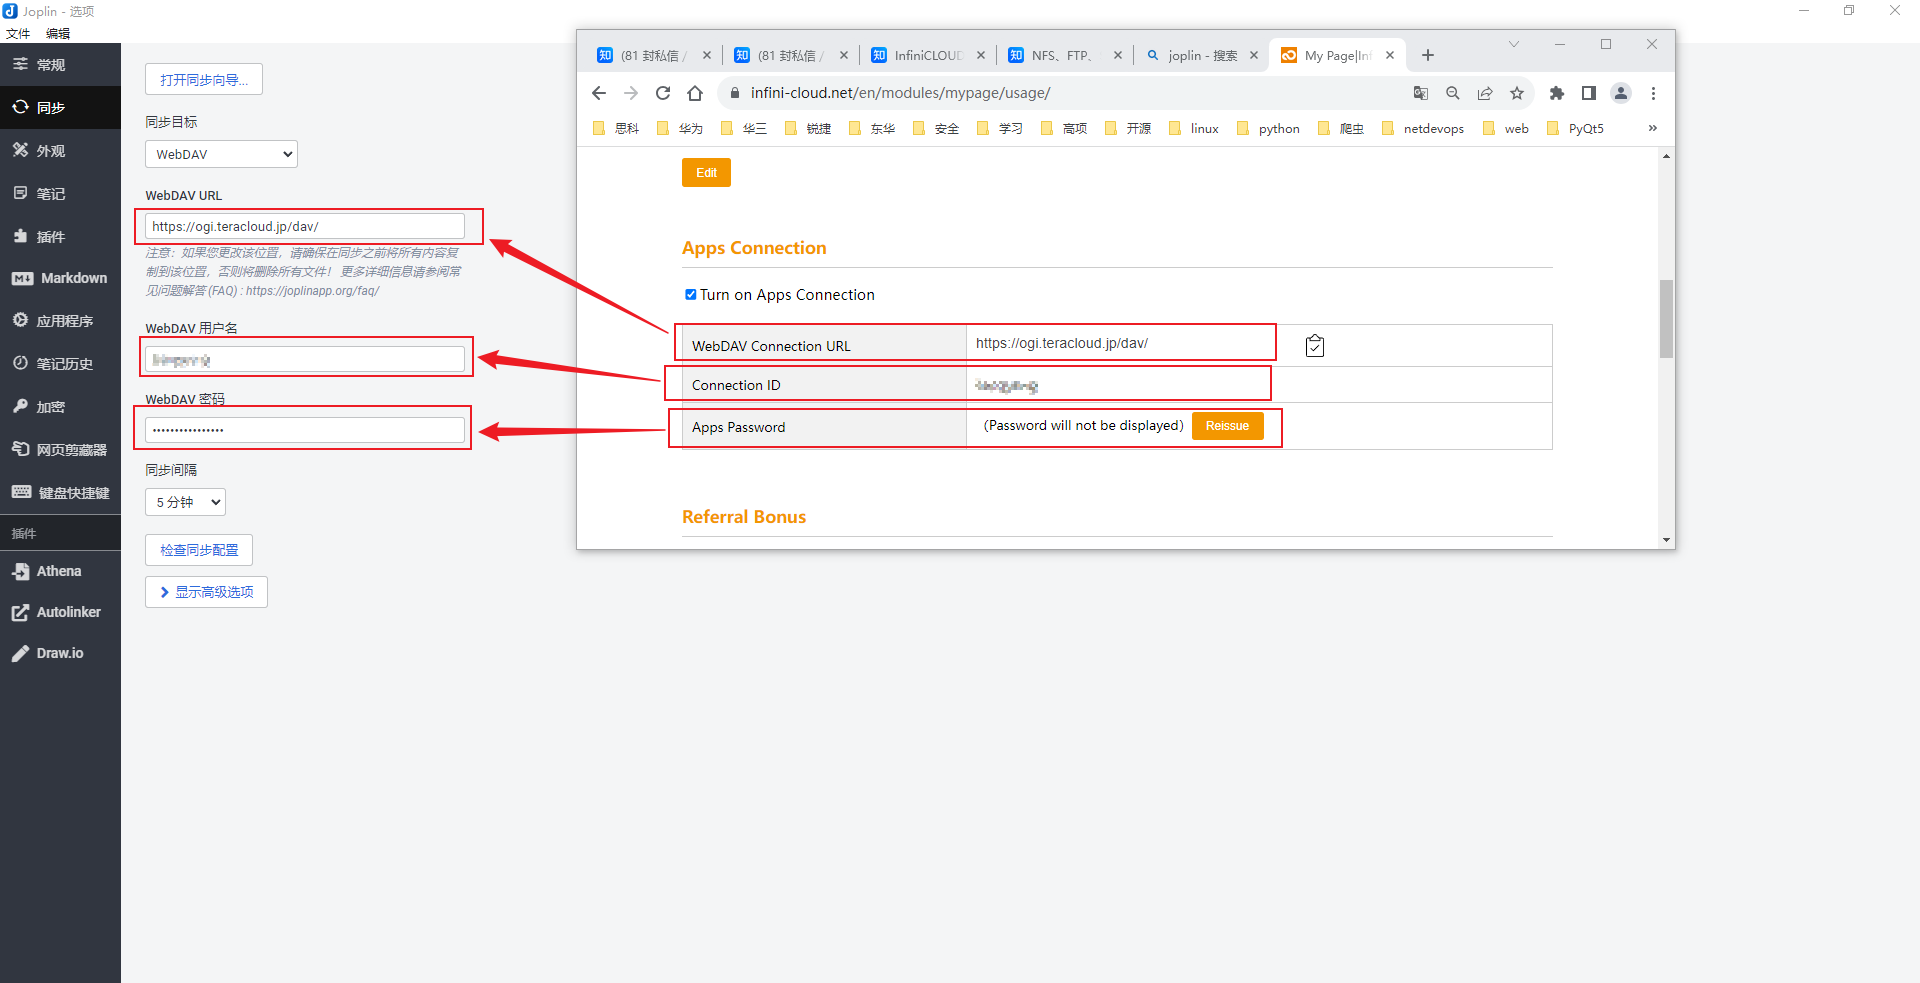Image resolution: width=1920 pixels, height=983 pixels.
Task: Click the browser page vertical scrollbar thumb
Action: 1666,318
